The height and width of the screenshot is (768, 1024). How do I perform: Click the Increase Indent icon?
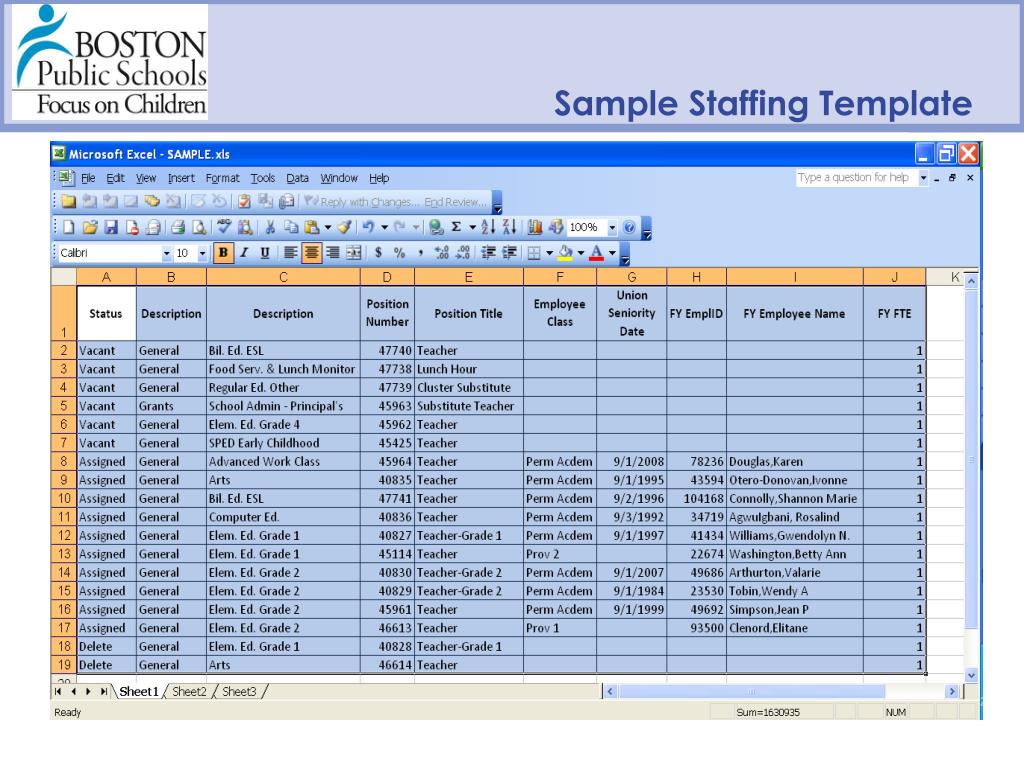click(509, 253)
